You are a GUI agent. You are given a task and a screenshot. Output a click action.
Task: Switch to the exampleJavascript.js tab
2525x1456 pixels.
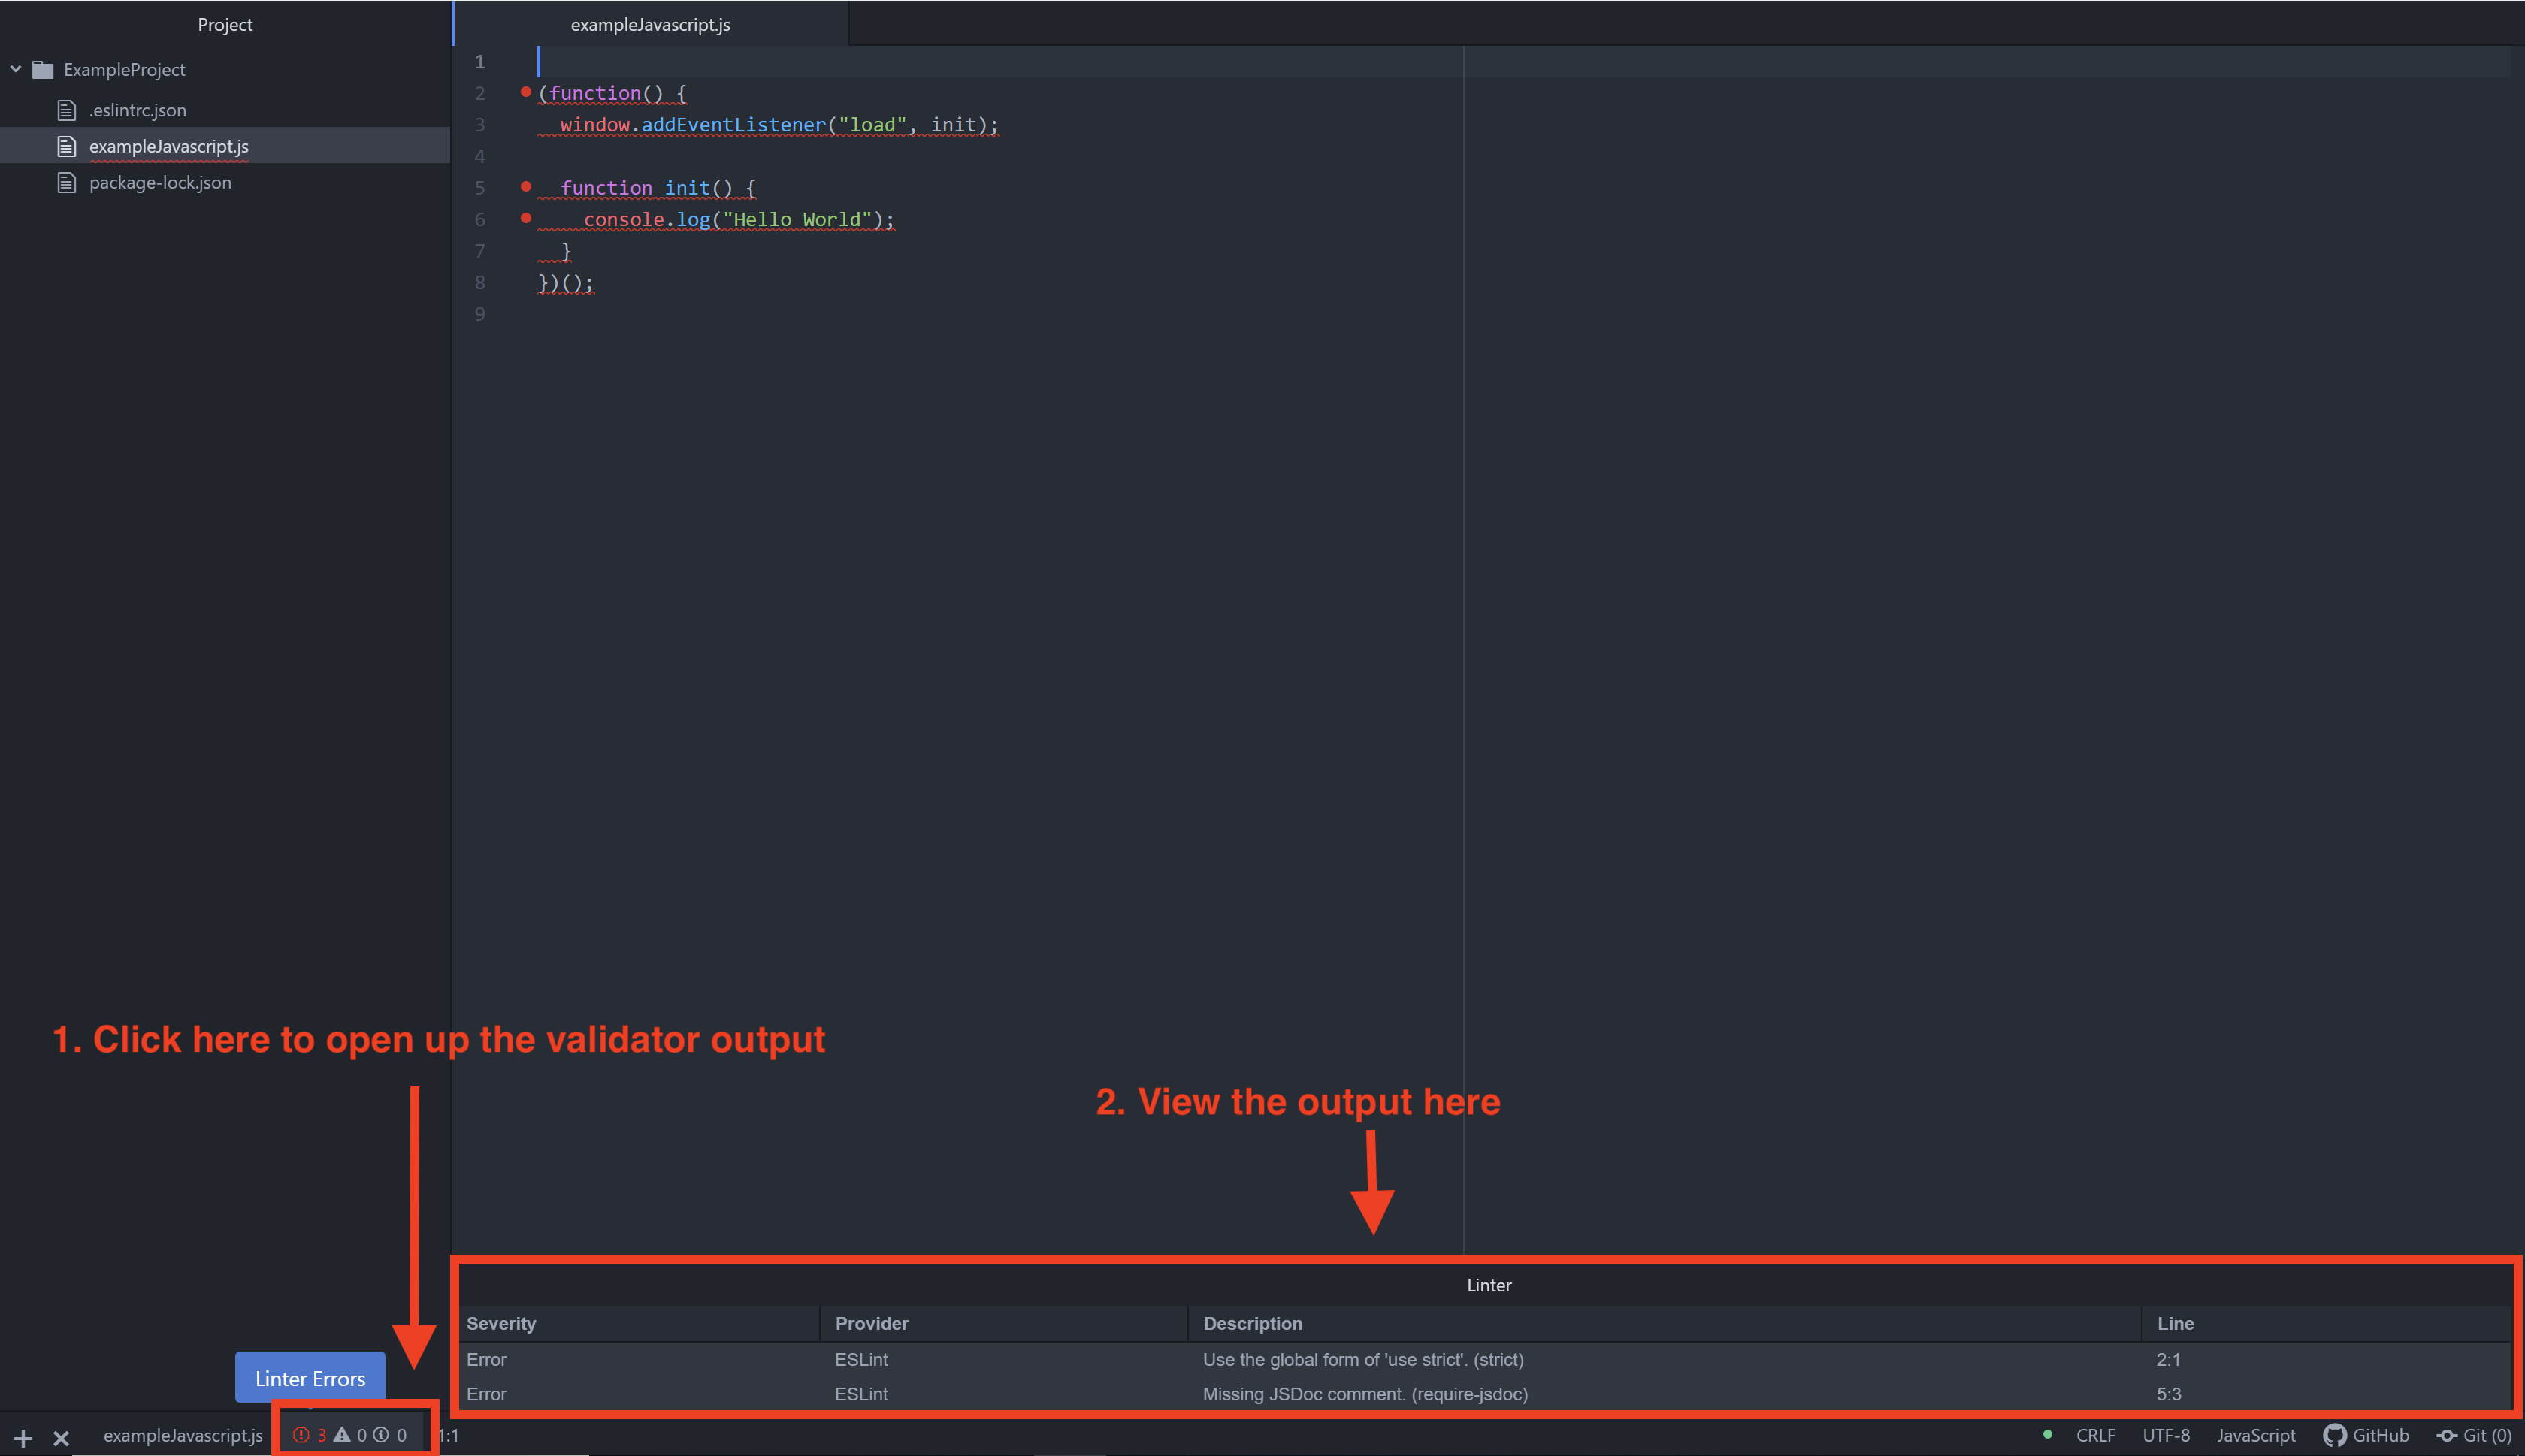coord(649,24)
